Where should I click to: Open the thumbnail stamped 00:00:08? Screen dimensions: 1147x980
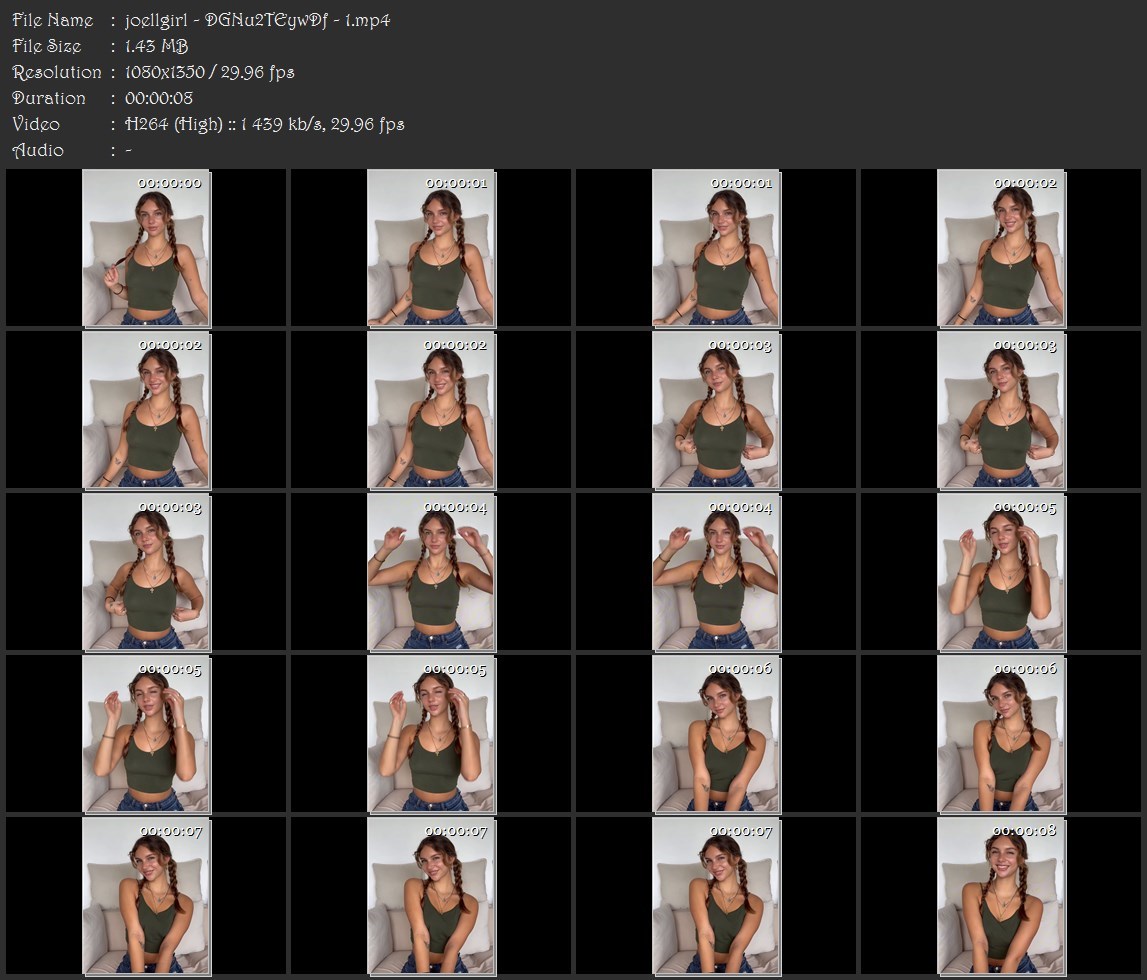click(x=1001, y=896)
